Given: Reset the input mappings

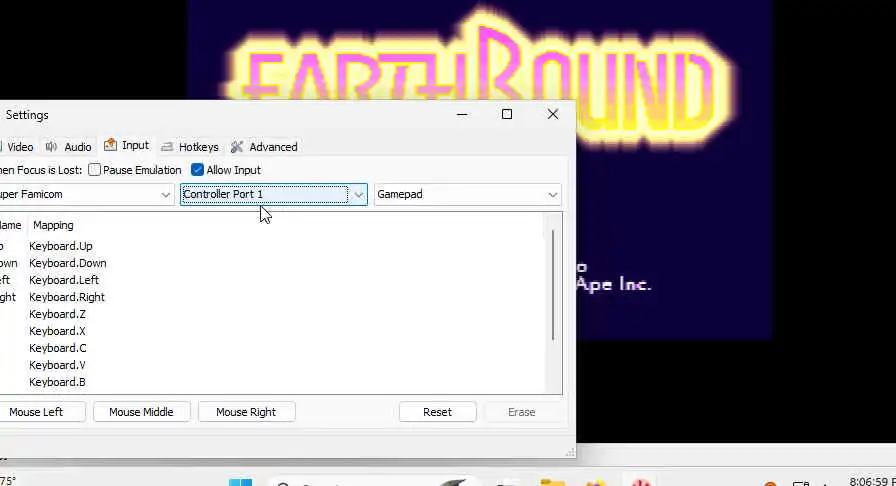Looking at the screenshot, I should (437, 412).
